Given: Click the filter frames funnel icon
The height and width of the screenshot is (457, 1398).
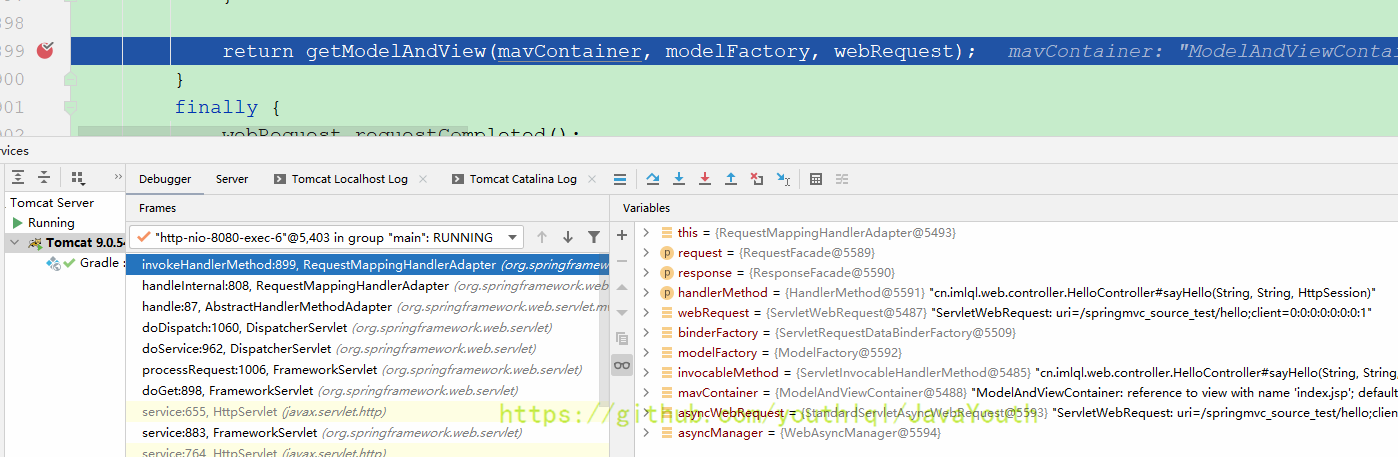Looking at the screenshot, I should click(x=594, y=237).
